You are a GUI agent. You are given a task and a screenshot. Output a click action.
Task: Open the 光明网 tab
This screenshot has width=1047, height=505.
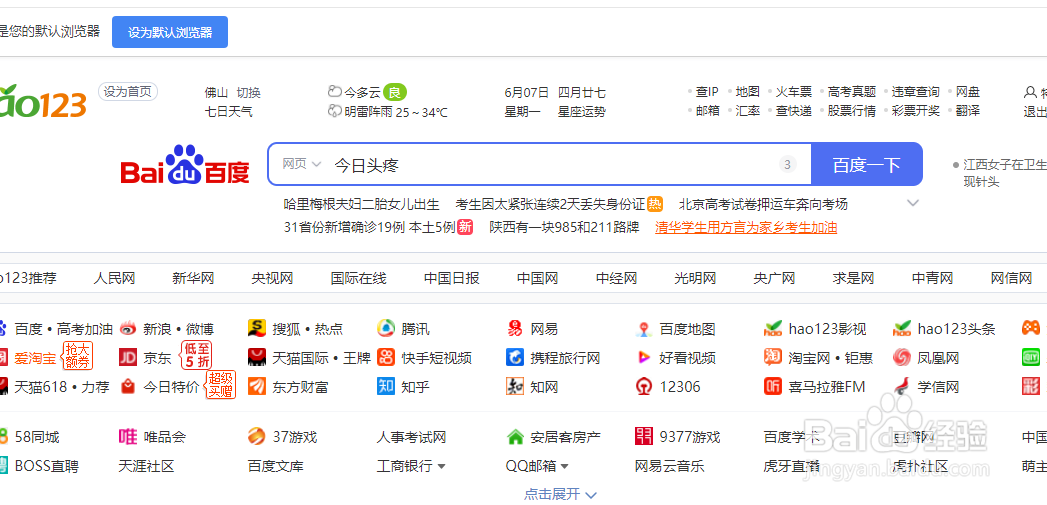[695, 279]
